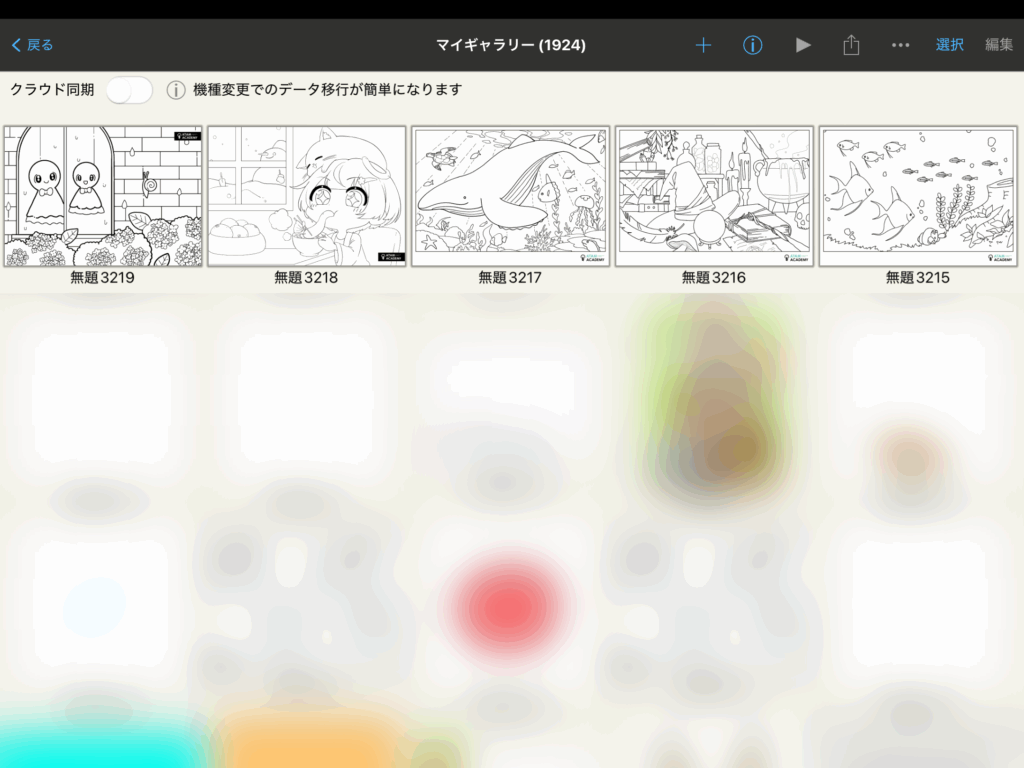Tap 選択 to enter selection mode
1024x768 pixels.
click(x=949, y=45)
